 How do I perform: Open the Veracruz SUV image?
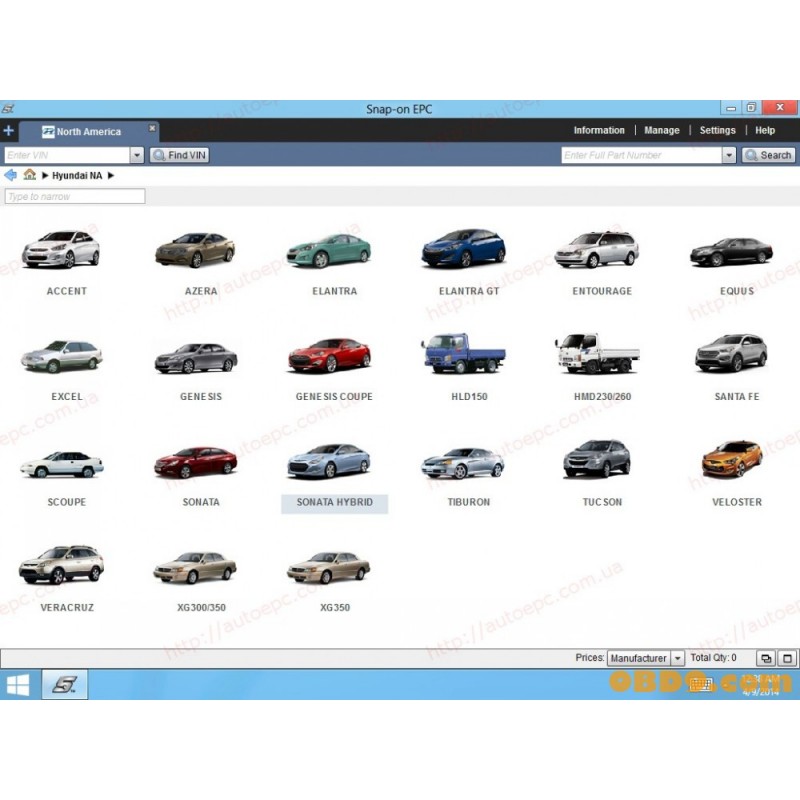61,565
